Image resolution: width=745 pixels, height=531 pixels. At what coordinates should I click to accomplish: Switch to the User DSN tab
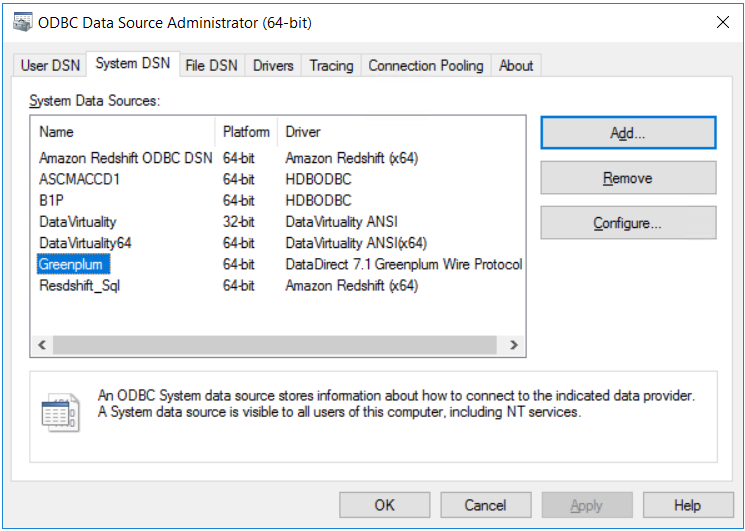50,66
